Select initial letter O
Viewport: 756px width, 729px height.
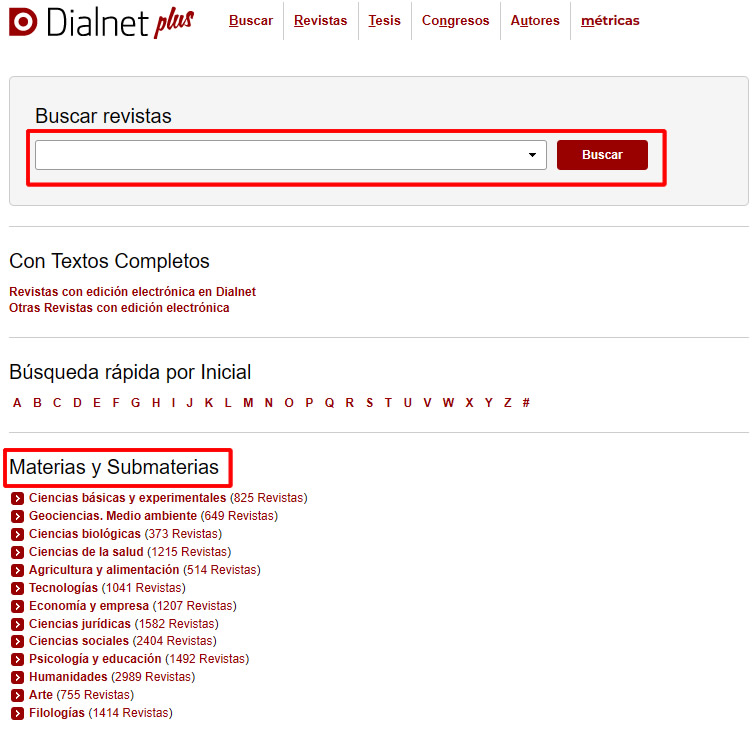tap(289, 403)
